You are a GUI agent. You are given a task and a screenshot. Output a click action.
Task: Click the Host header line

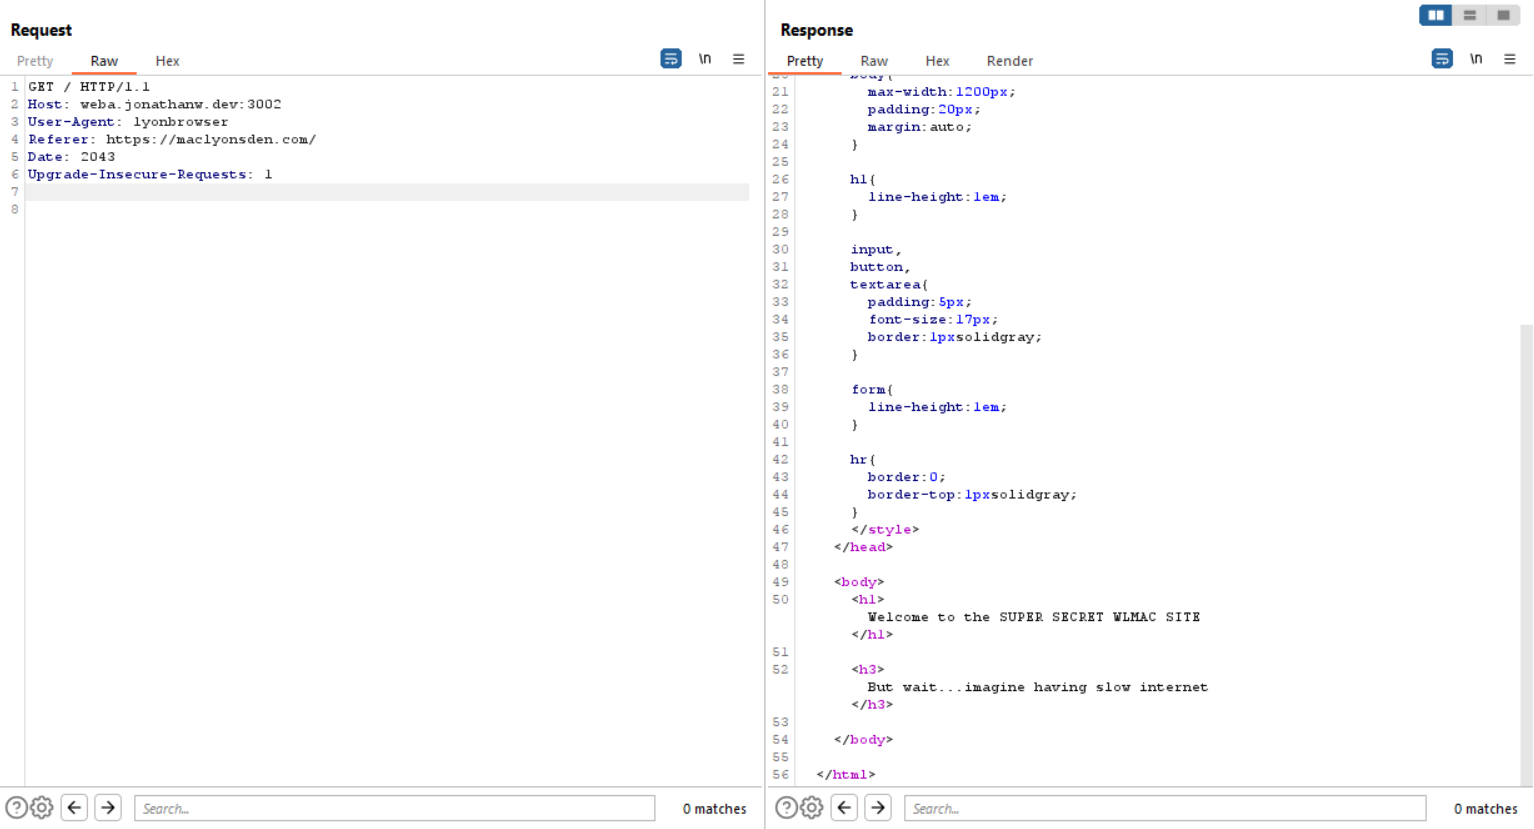tap(154, 104)
